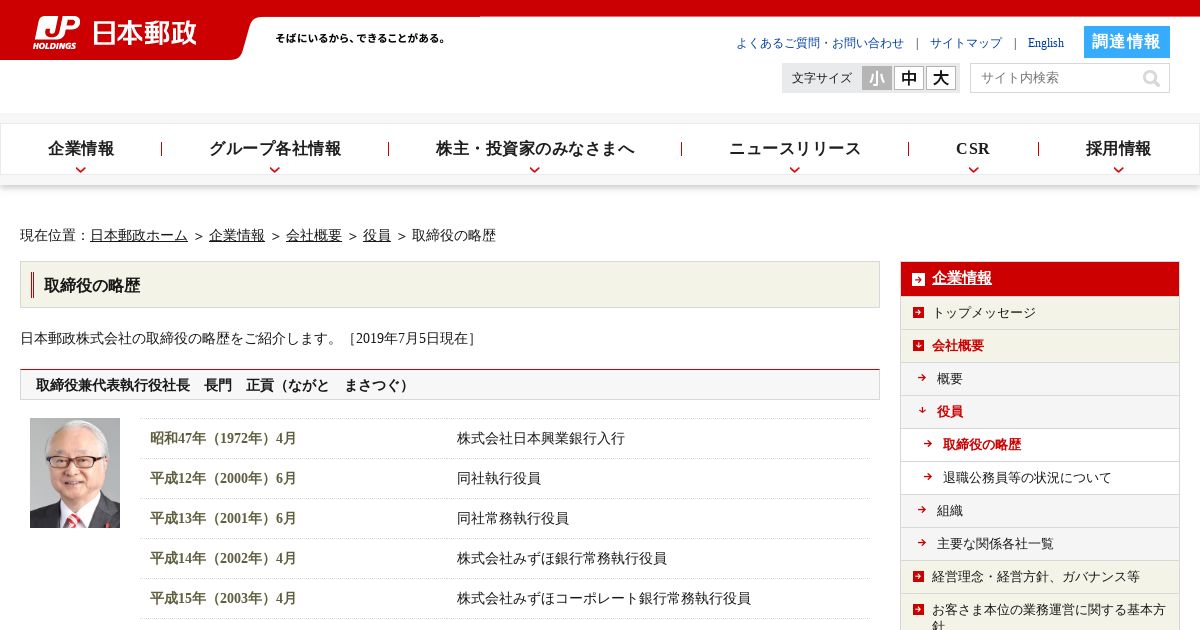Click 昭和47年（1972年）4月 date cell
The image size is (1200, 630).
pos(223,439)
